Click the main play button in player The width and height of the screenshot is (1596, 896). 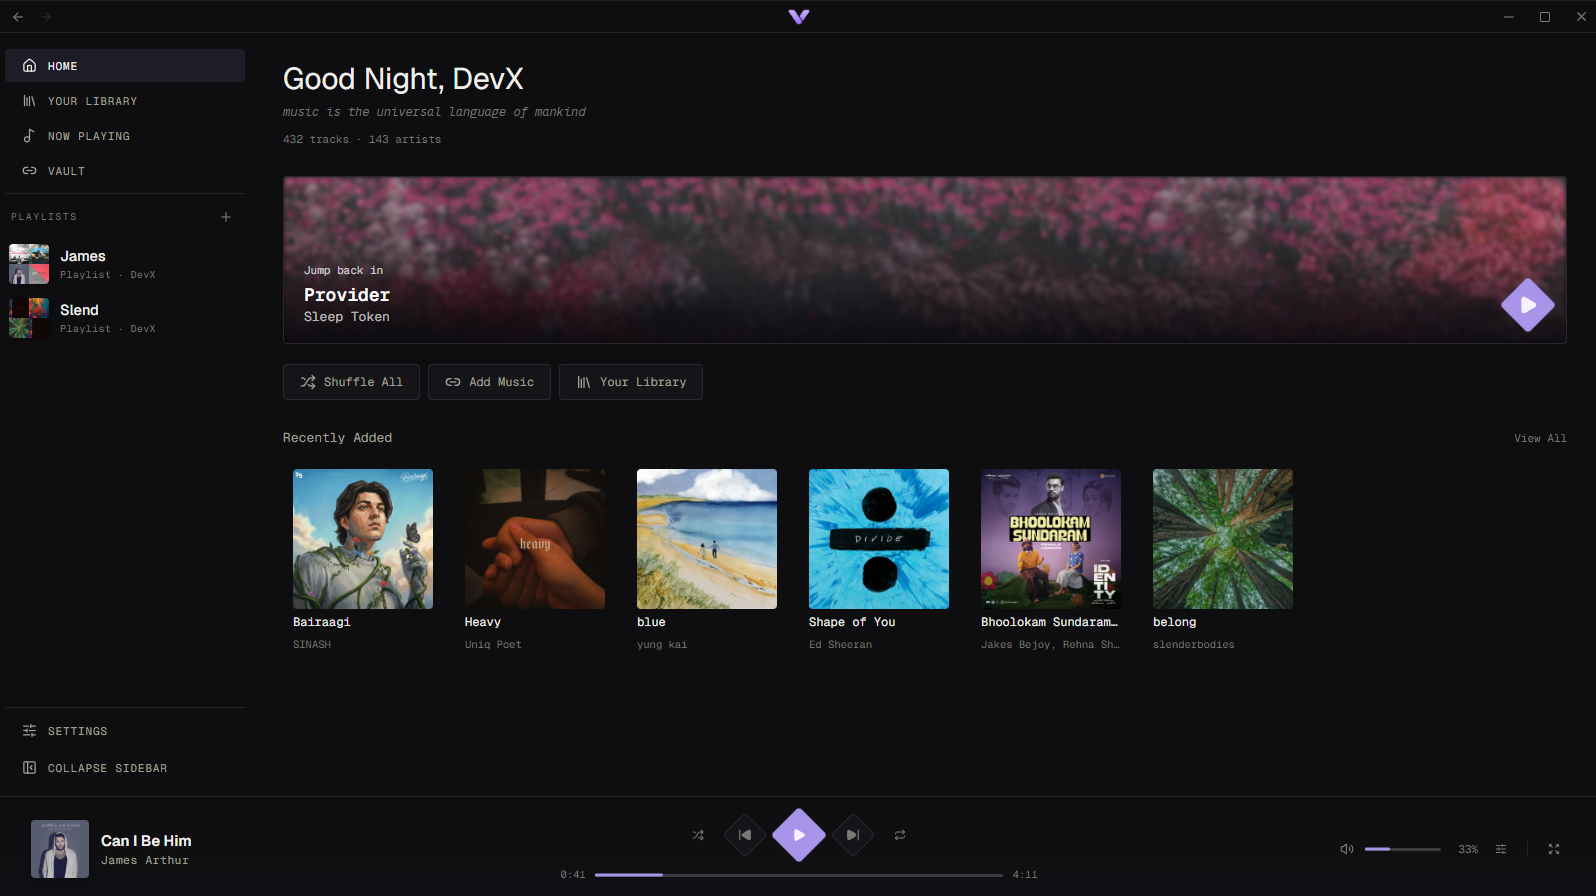click(x=799, y=835)
